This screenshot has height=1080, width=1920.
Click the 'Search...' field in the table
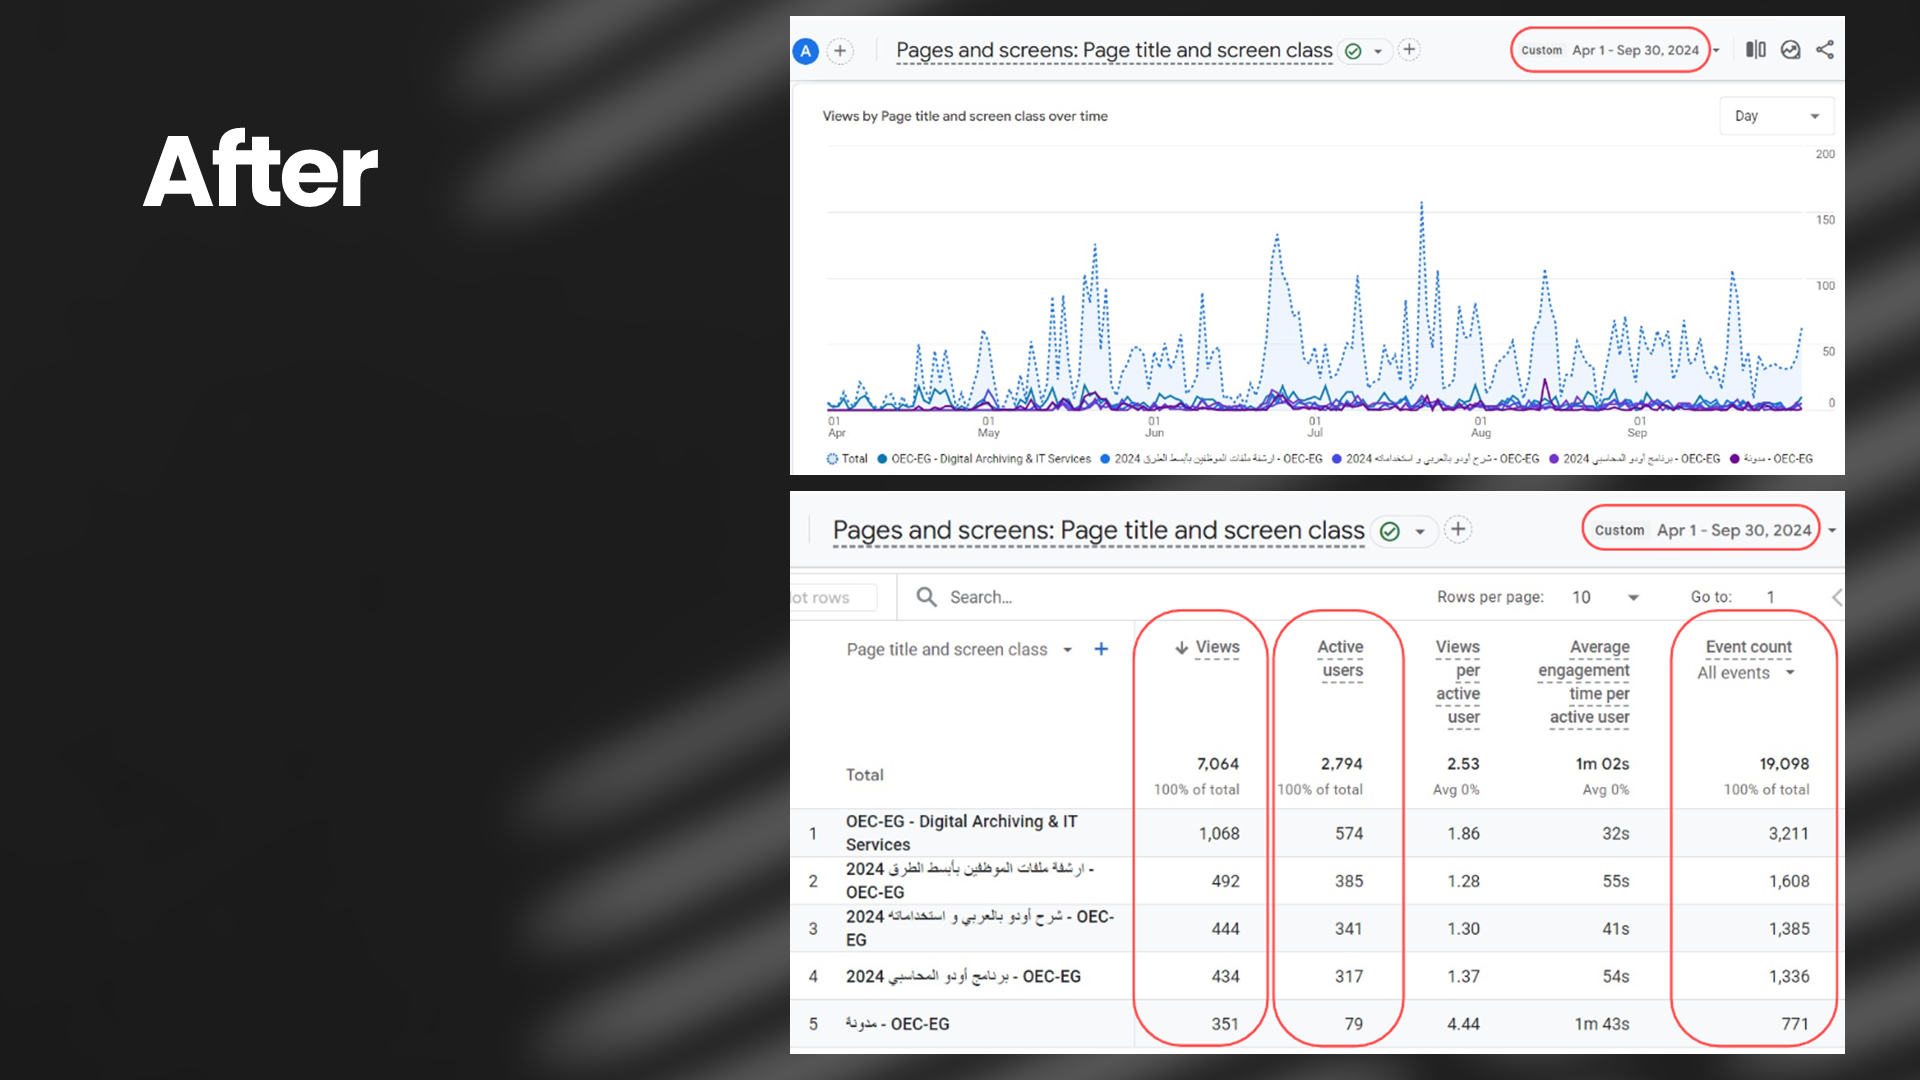click(x=981, y=597)
